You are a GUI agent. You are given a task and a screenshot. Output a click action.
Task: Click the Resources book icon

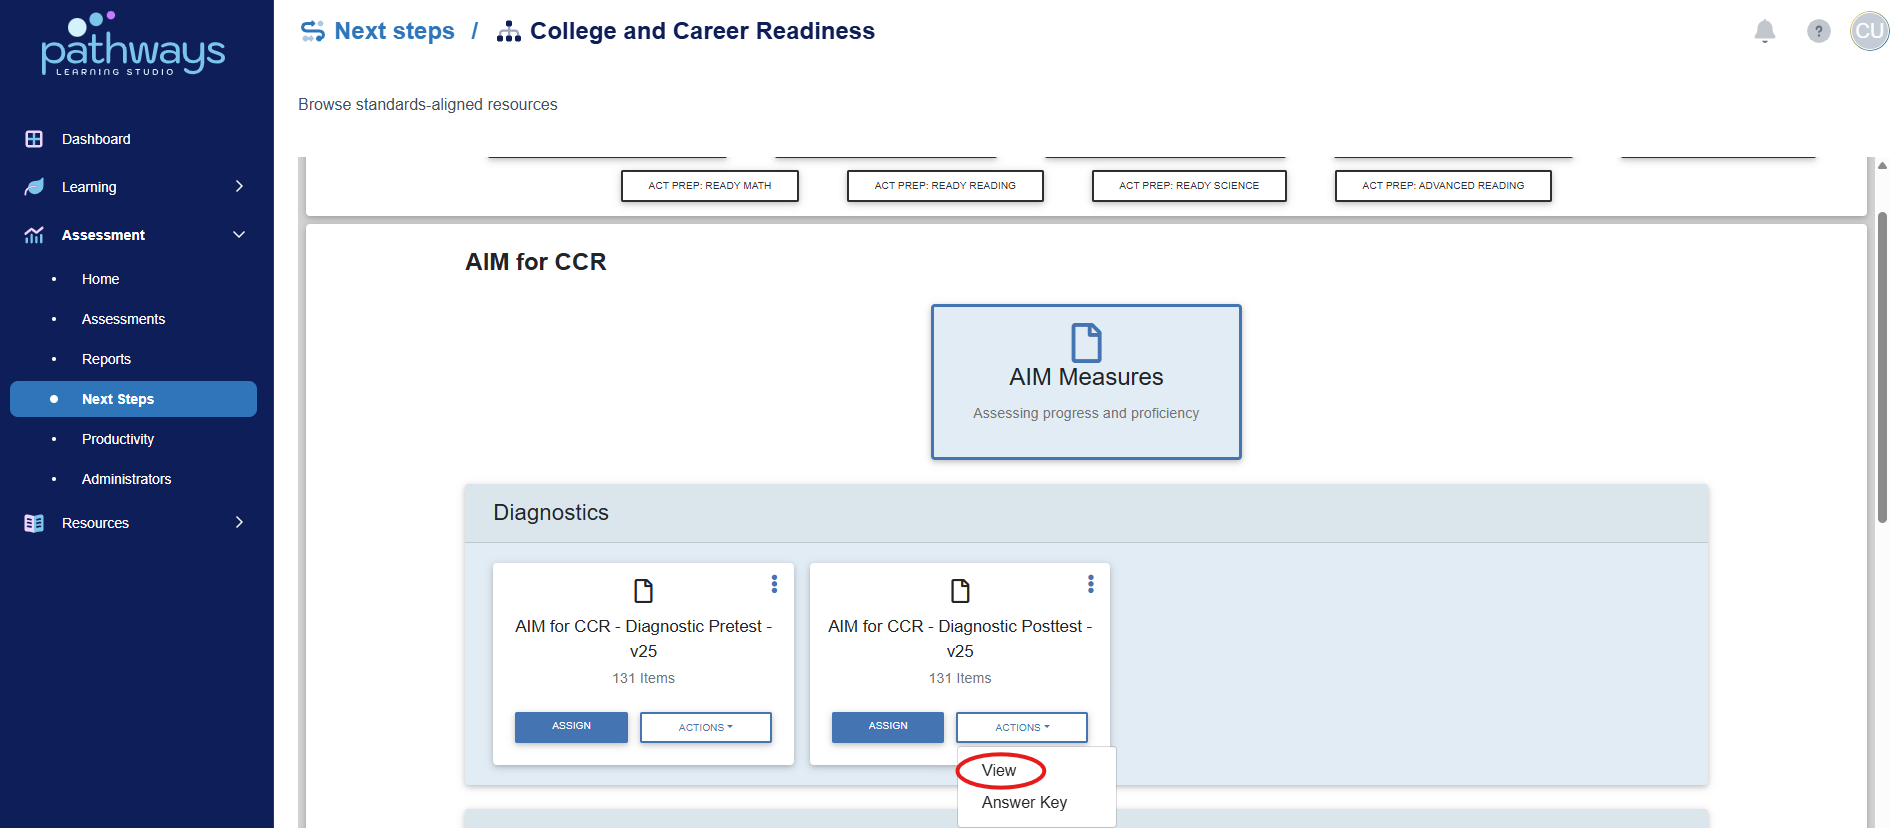(34, 523)
